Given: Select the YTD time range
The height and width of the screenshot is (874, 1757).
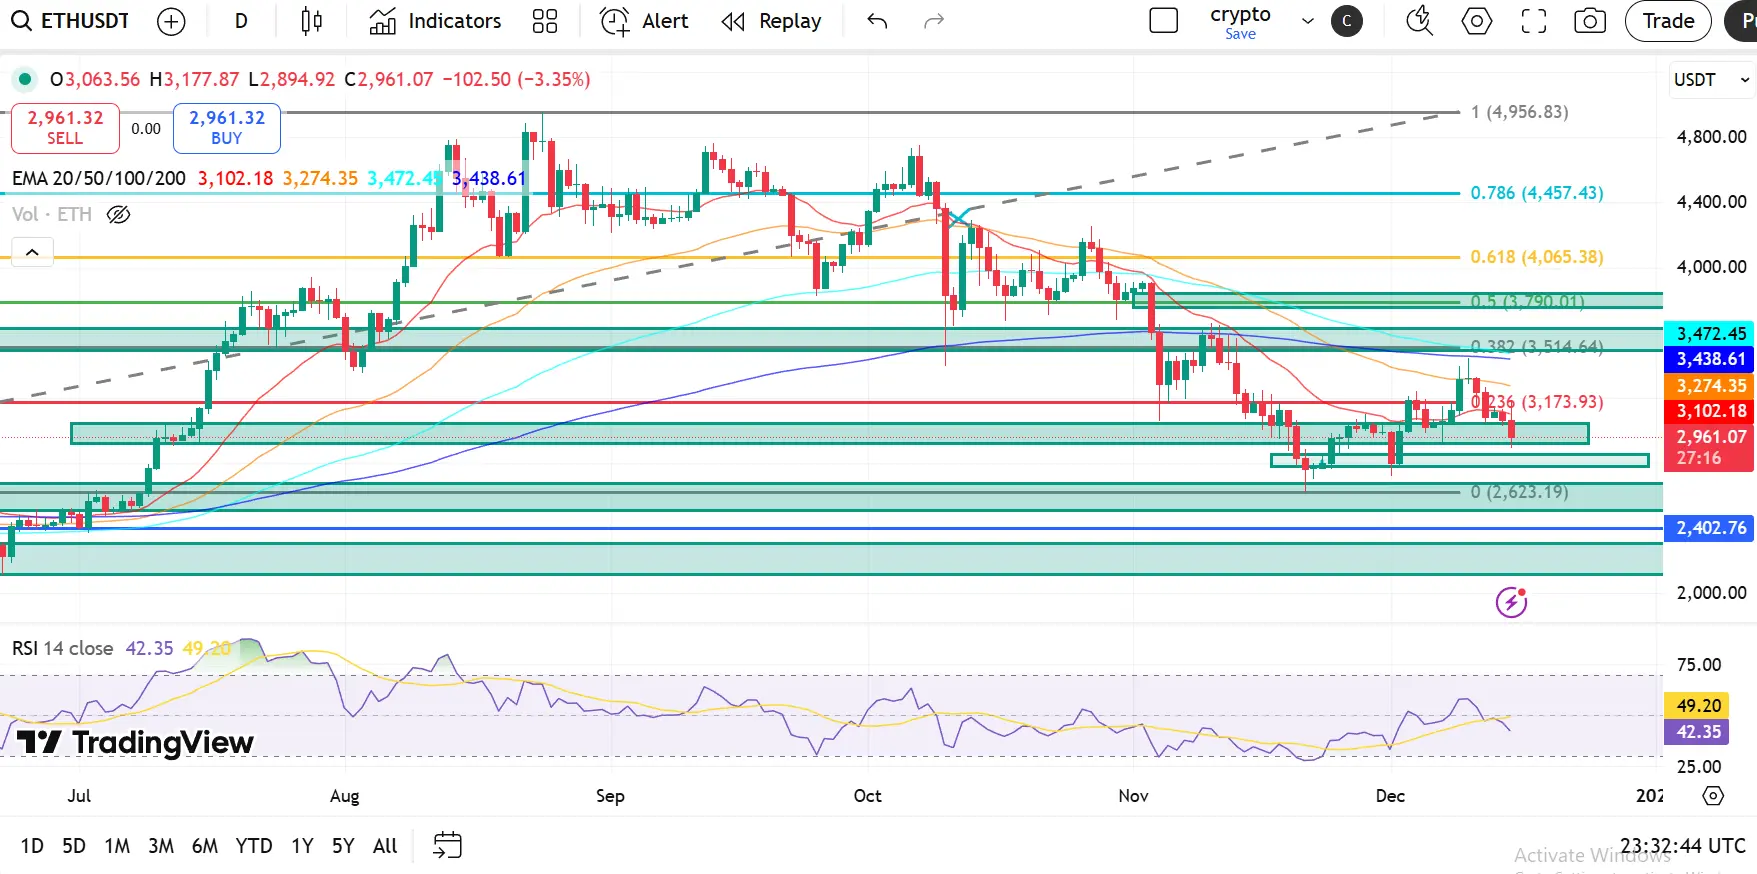Looking at the screenshot, I should click(254, 846).
